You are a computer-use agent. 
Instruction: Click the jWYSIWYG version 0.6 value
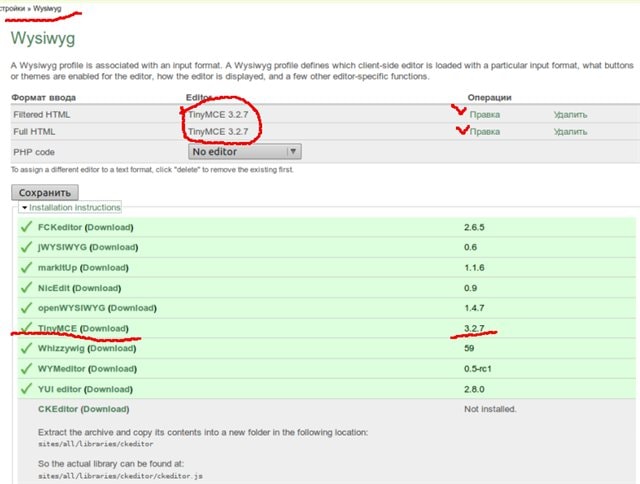[471, 247]
